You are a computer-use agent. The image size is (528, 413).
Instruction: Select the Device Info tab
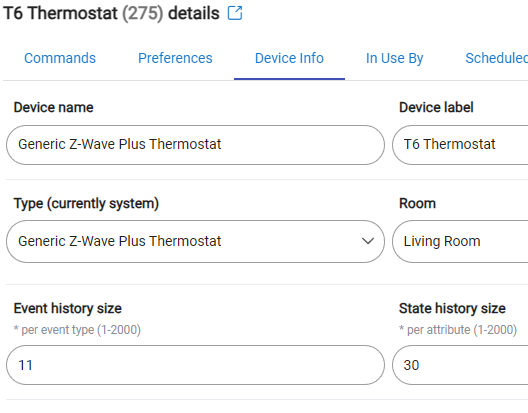(289, 58)
